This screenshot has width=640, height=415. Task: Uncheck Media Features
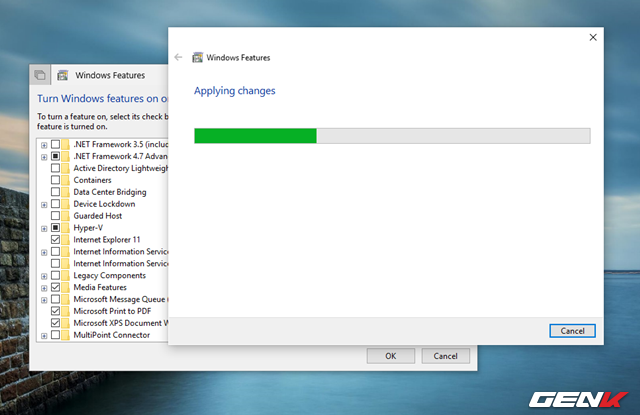click(x=56, y=287)
